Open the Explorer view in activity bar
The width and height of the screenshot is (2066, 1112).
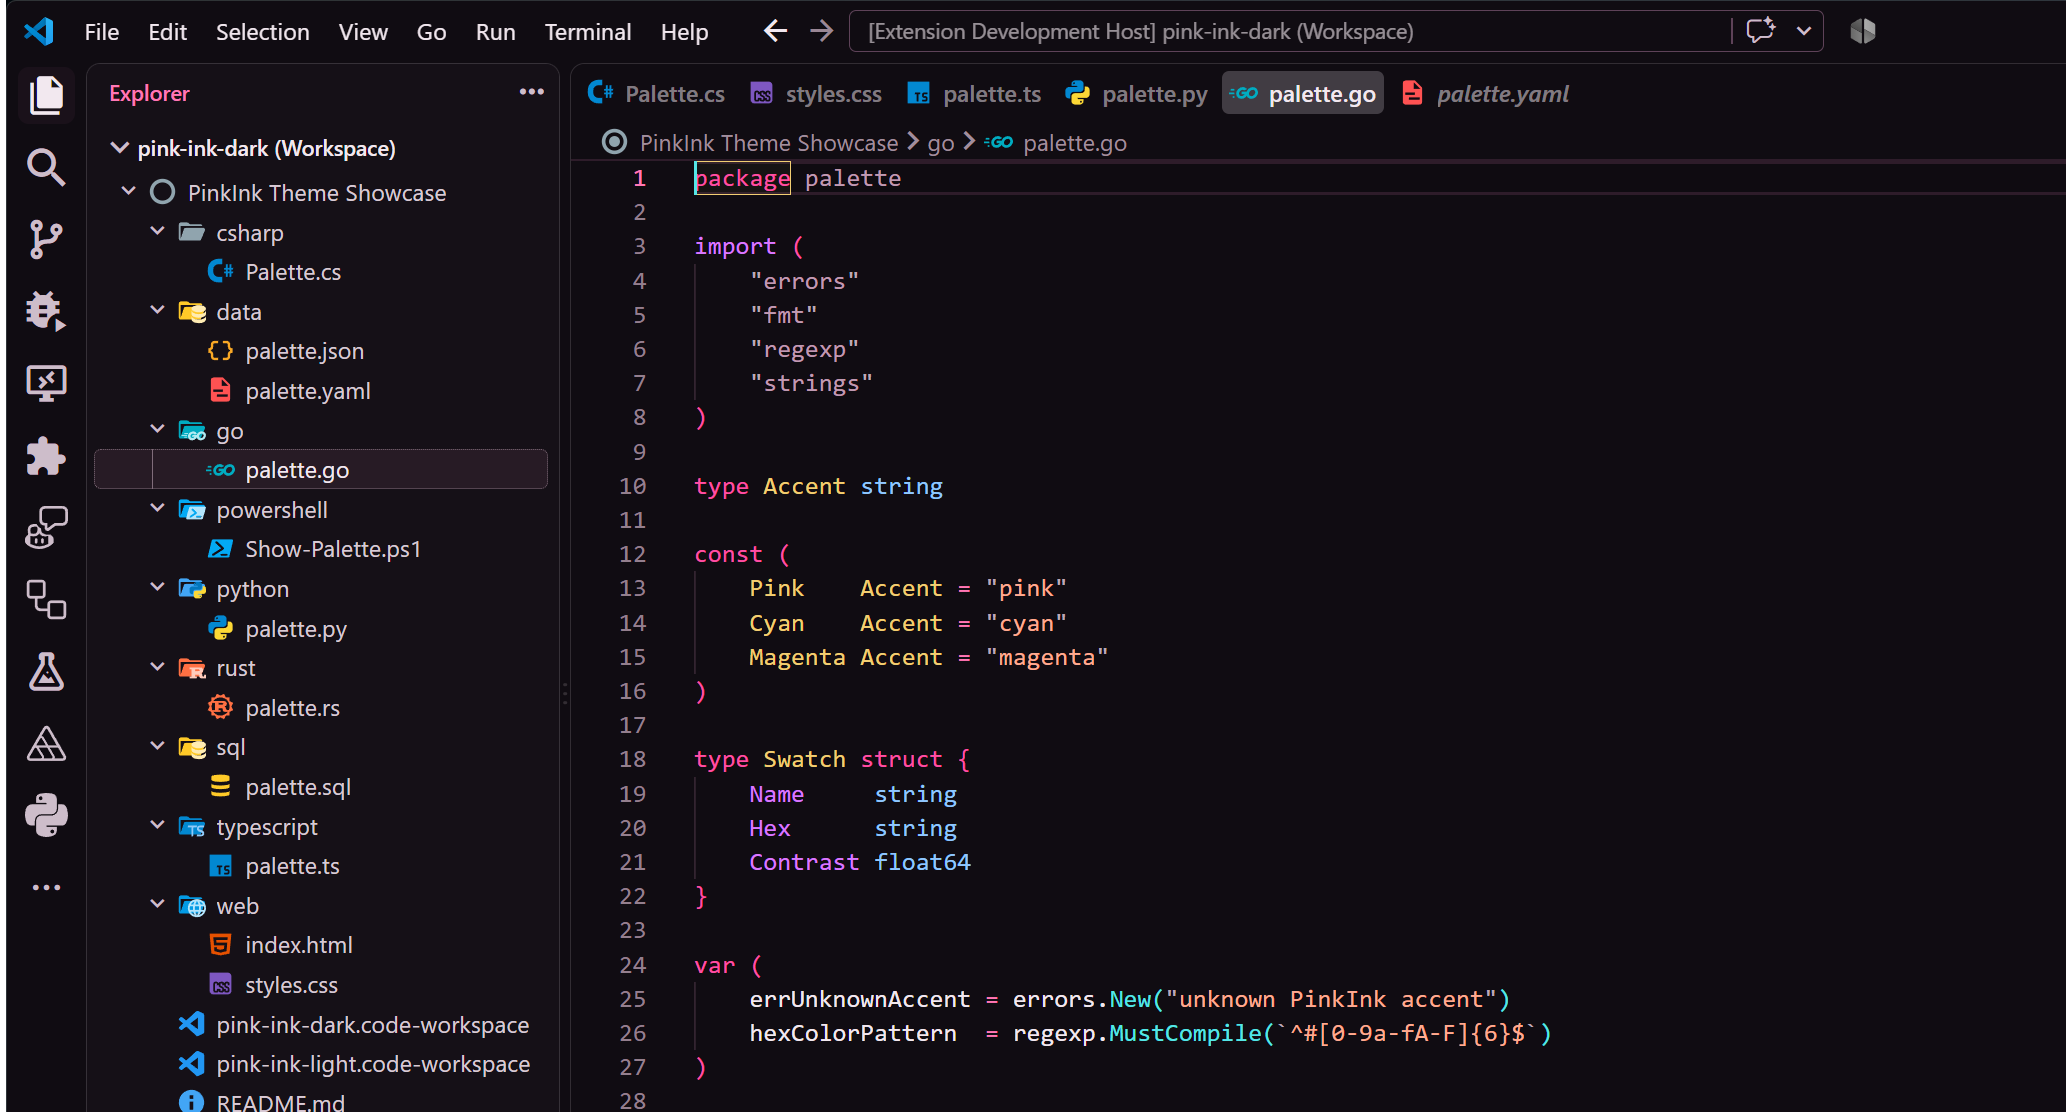[x=46, y=96]
